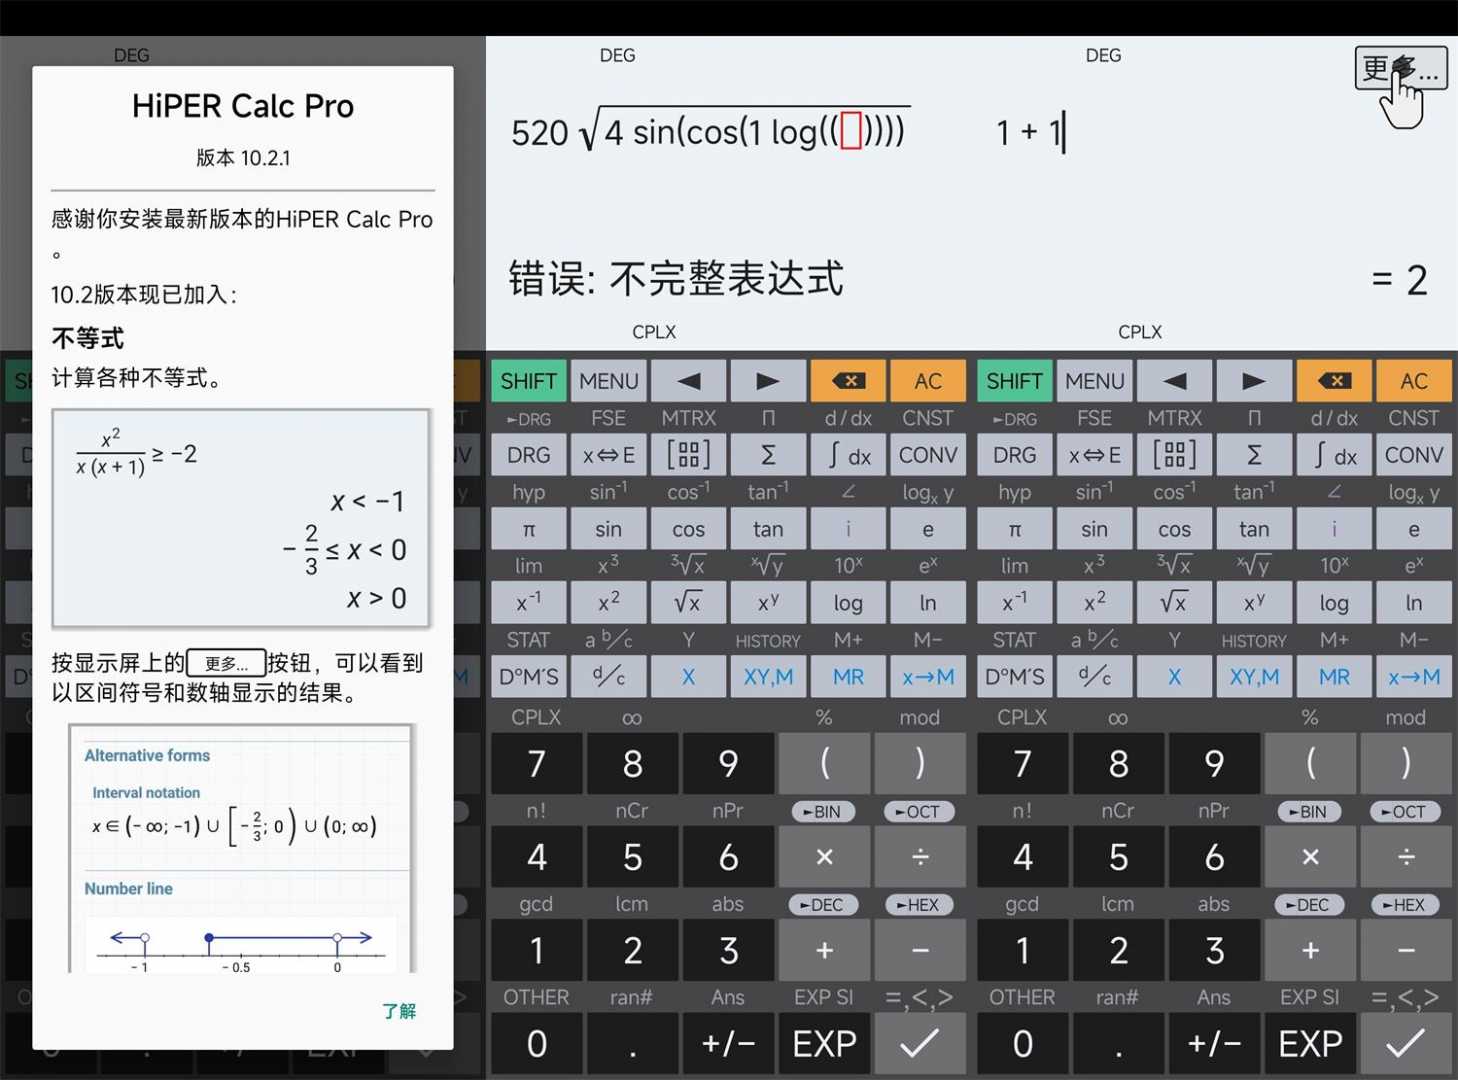Open the matrix entry key

(688, 455)
